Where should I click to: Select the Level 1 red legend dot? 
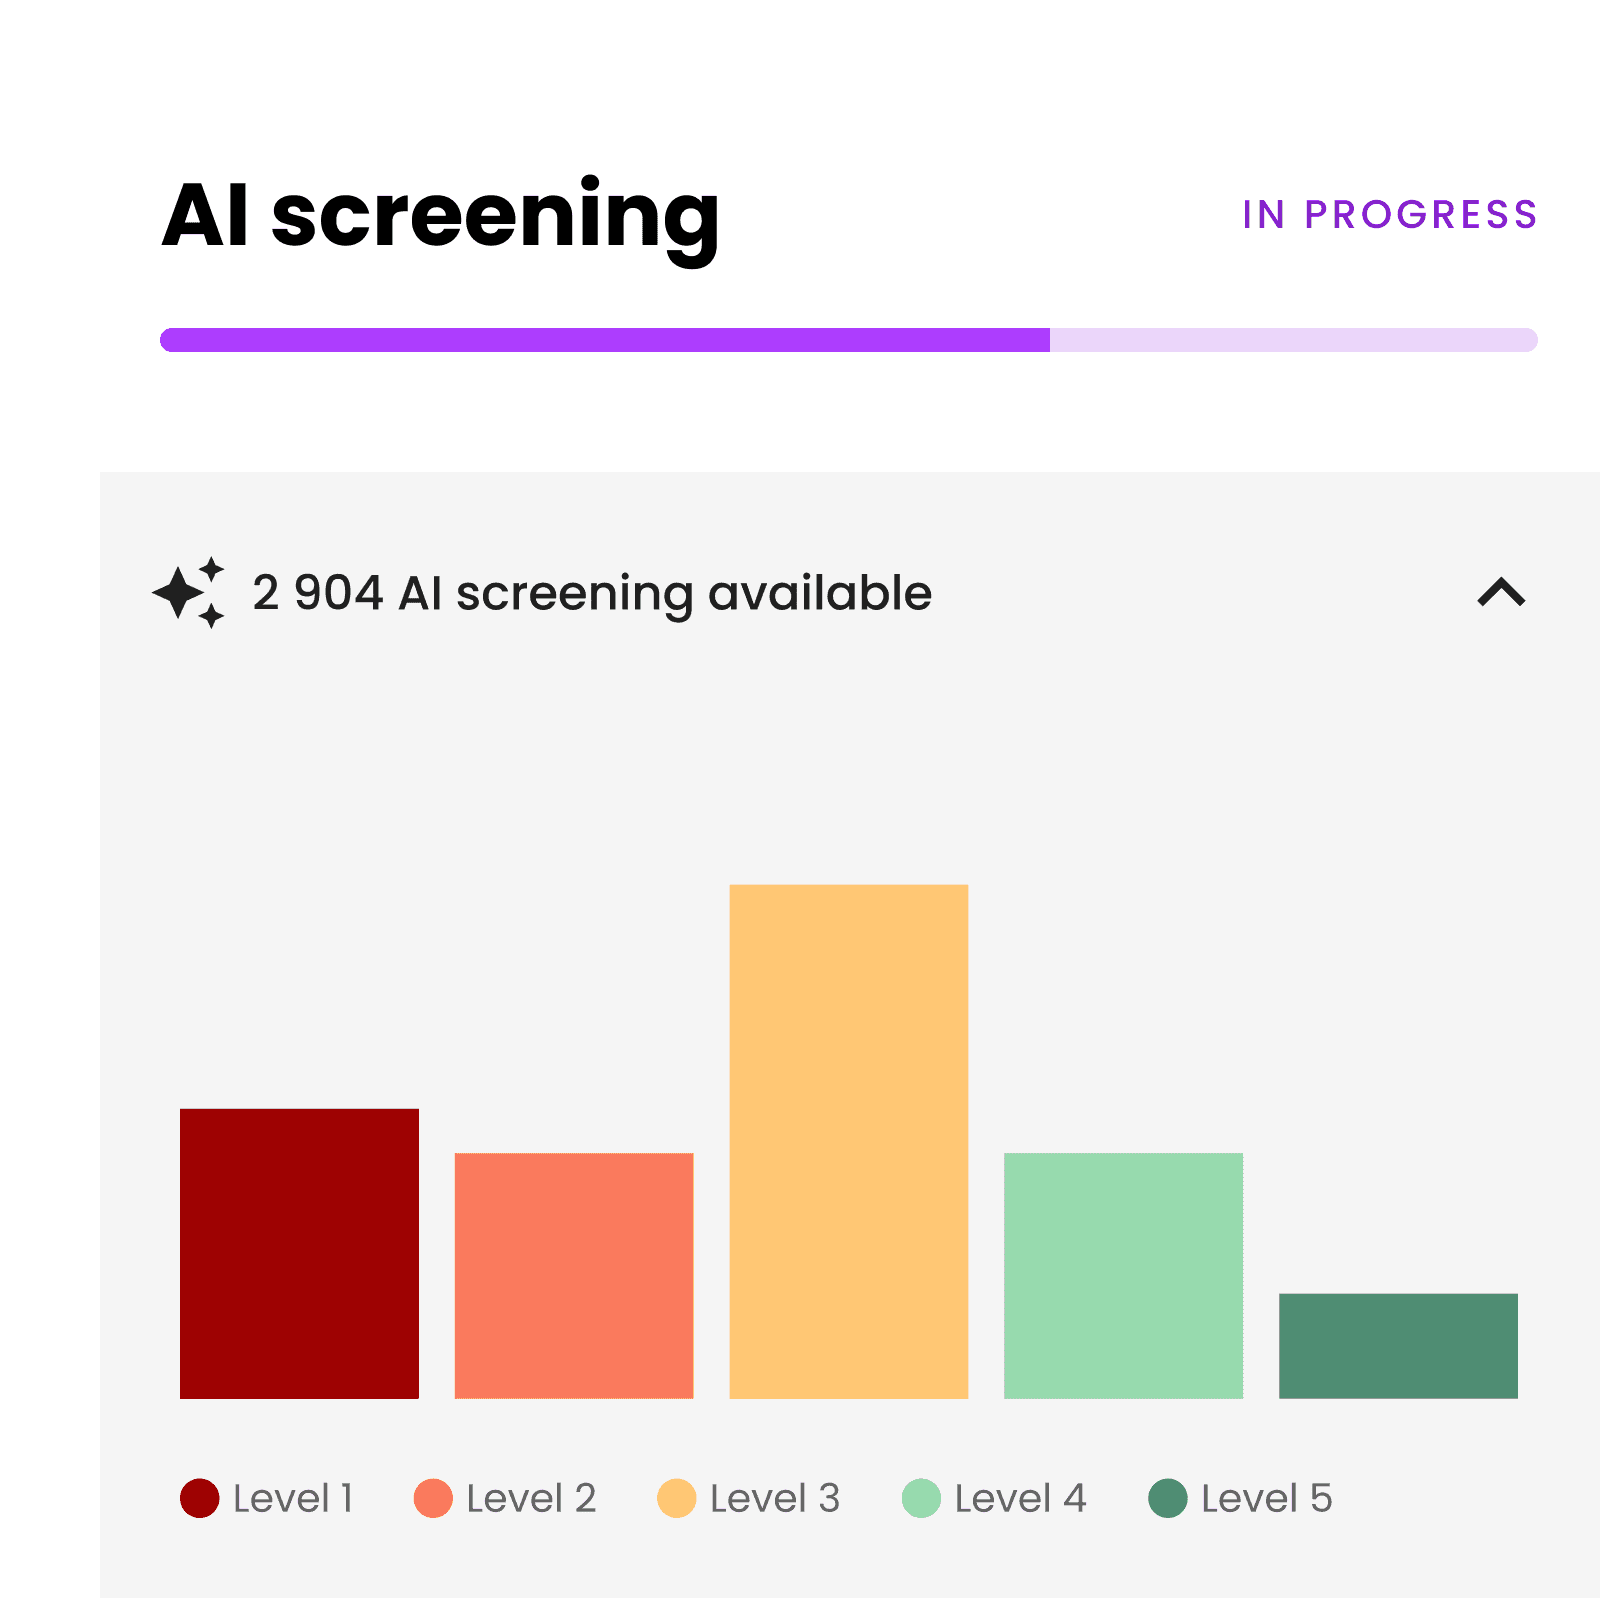tap(197, 1497)
